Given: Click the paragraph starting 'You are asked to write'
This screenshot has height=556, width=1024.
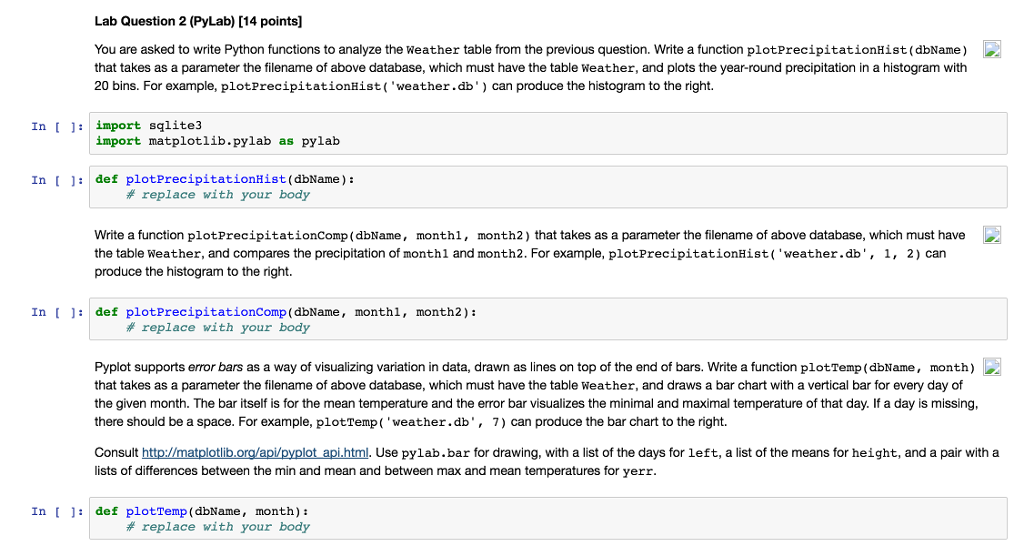Looking at the screenshot, I should [x=530, y=68].
